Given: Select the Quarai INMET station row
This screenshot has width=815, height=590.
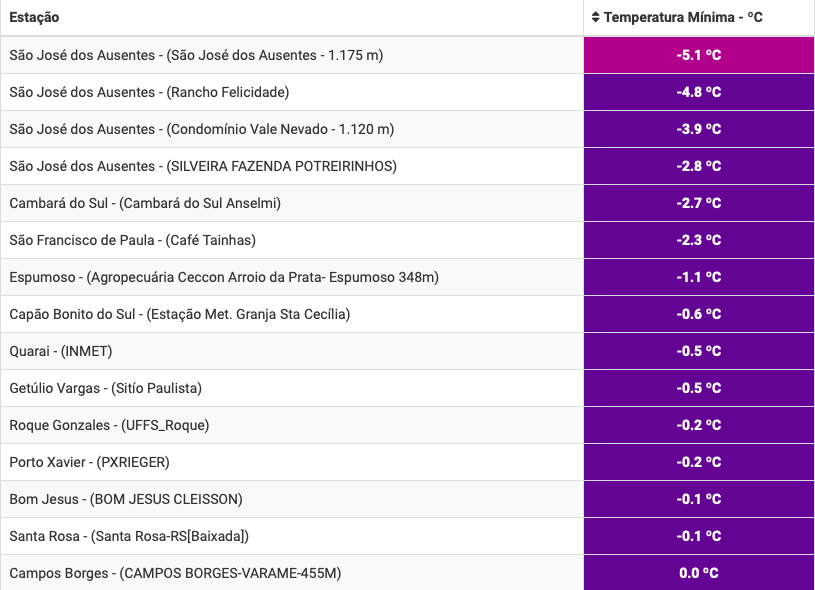Looking at the screenshot, I should point(61,351).
